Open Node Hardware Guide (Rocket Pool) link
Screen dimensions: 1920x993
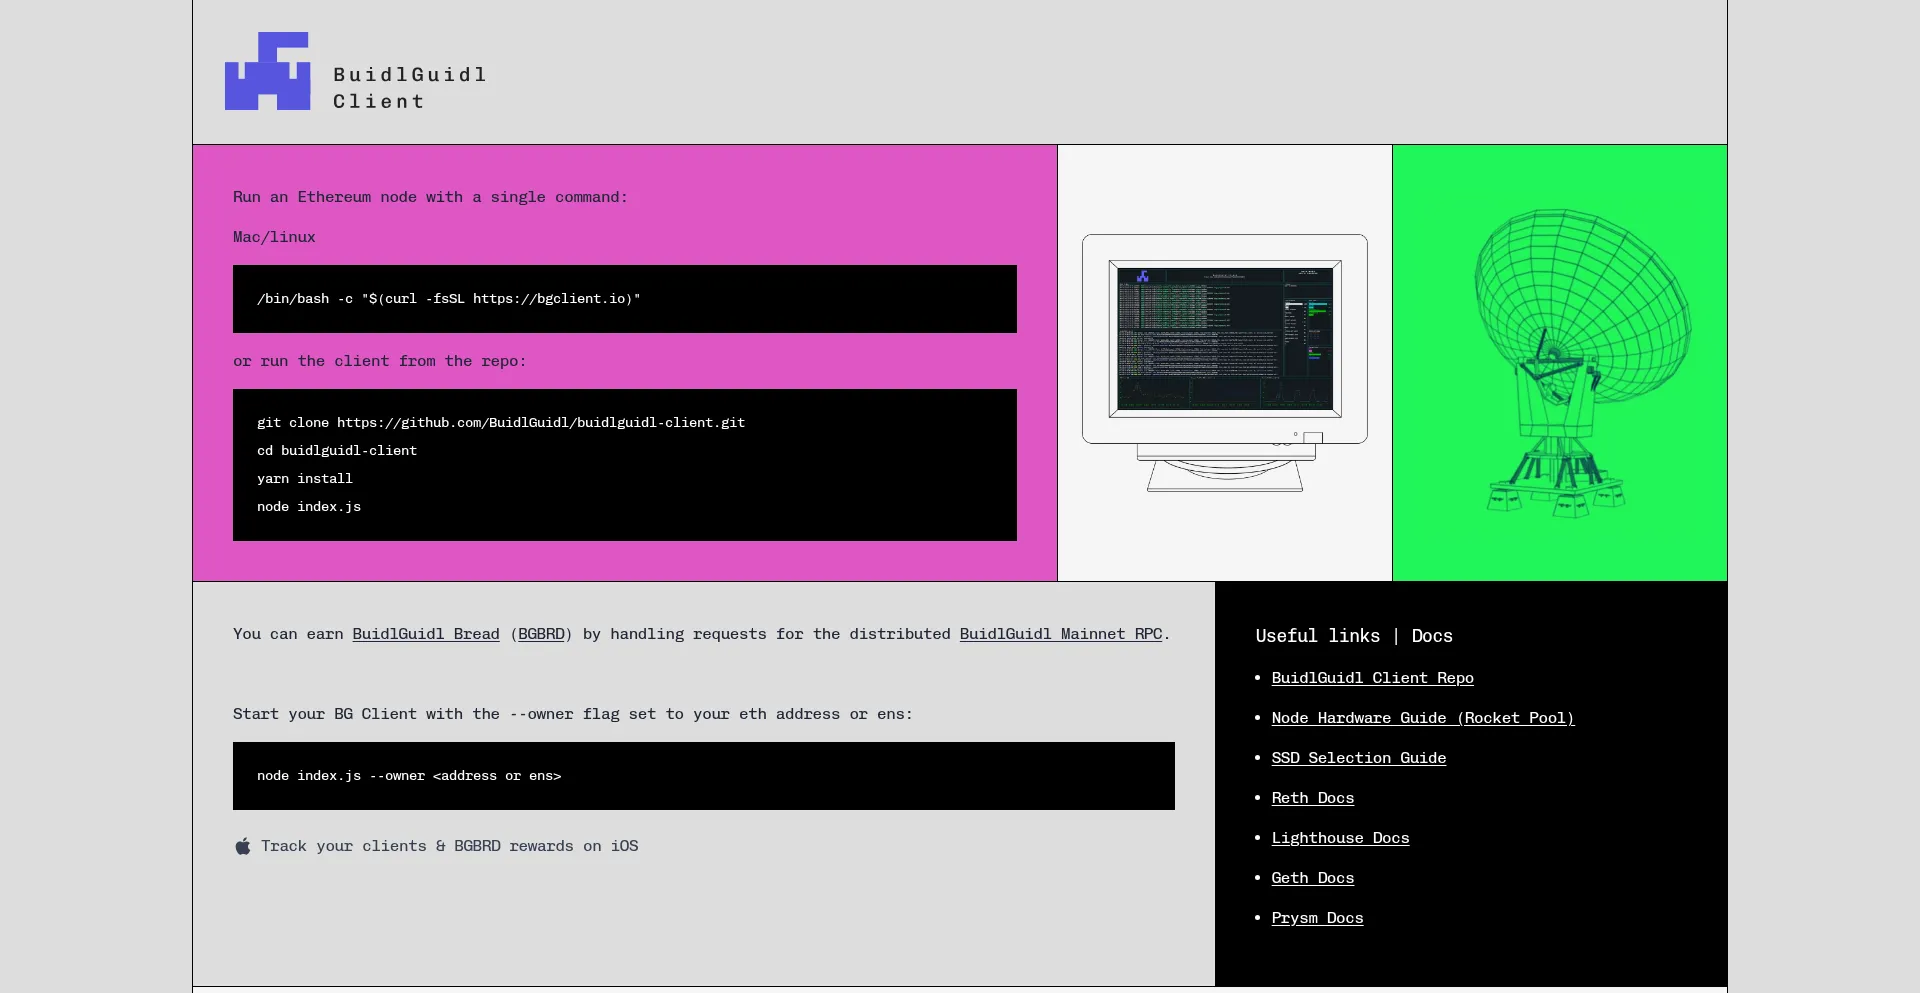pos(1423,718)
